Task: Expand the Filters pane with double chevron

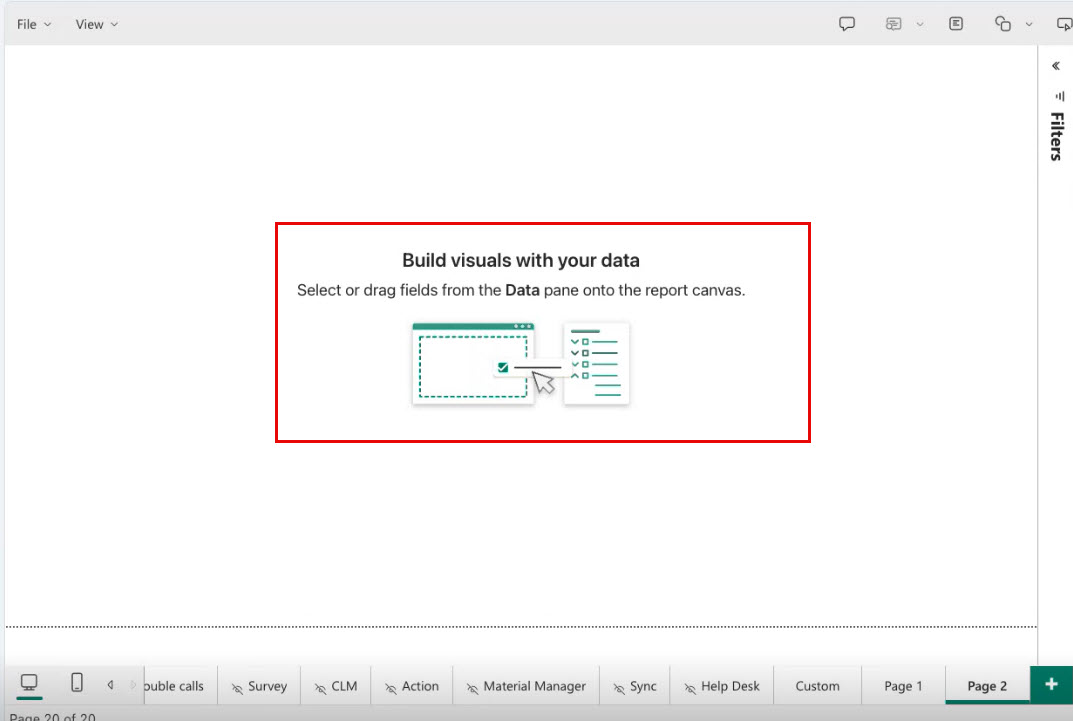Action: tap(1056, 66)
